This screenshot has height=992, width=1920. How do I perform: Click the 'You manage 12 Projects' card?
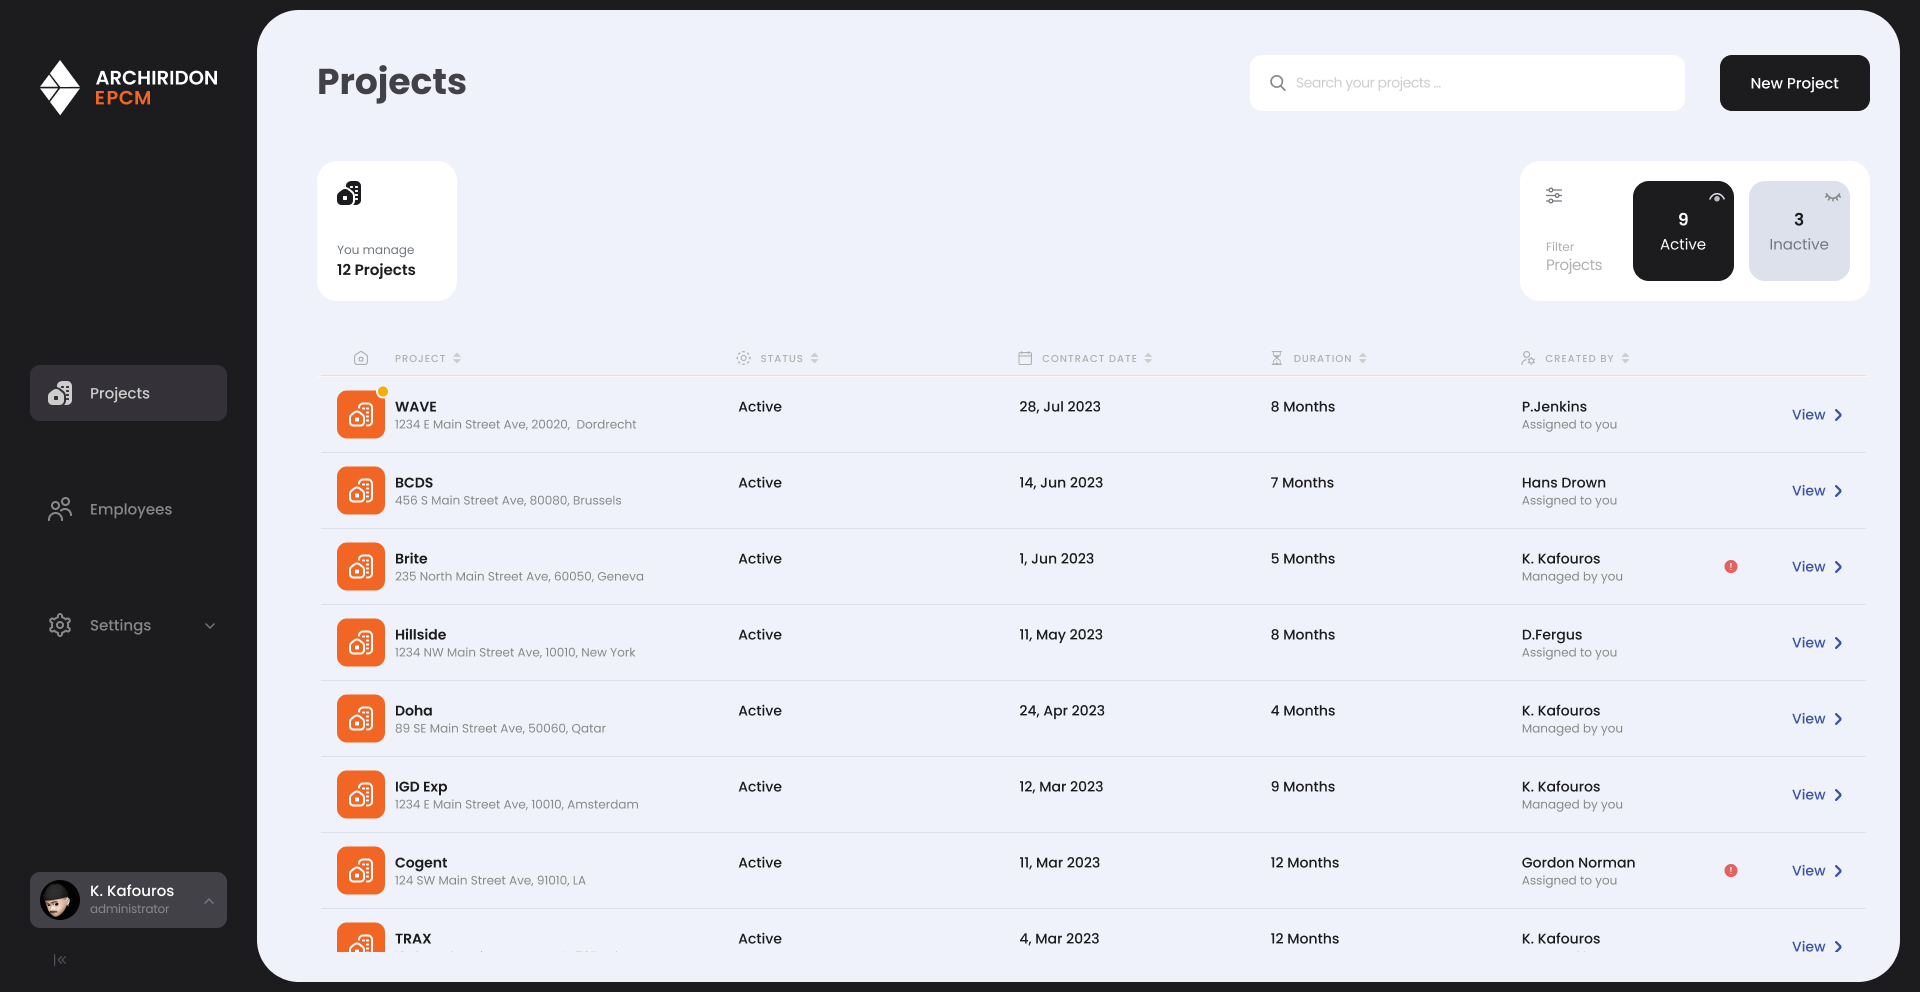tap(387, 231)
